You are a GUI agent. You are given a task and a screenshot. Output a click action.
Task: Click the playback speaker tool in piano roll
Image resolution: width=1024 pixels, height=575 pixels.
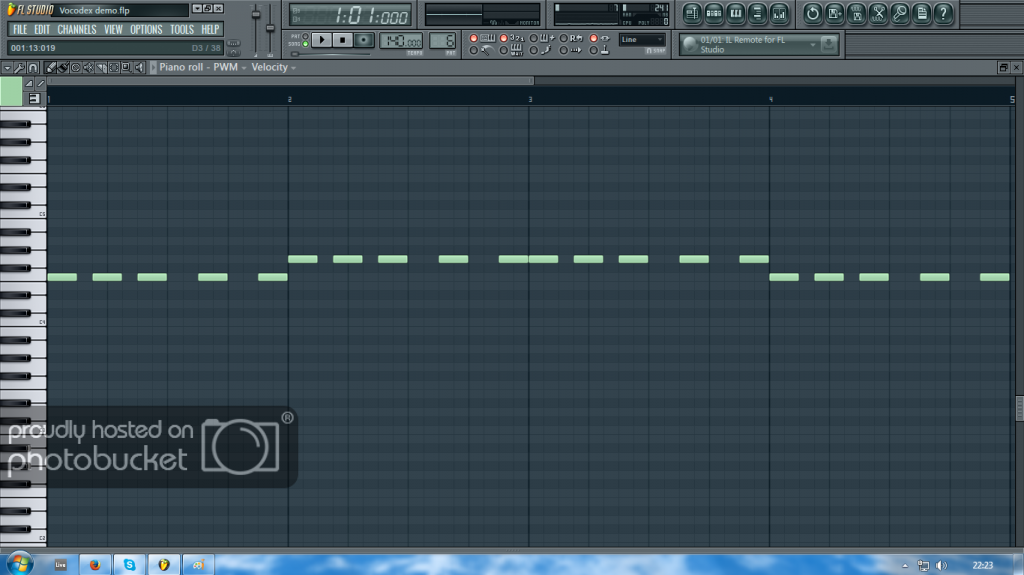(139, 67)
